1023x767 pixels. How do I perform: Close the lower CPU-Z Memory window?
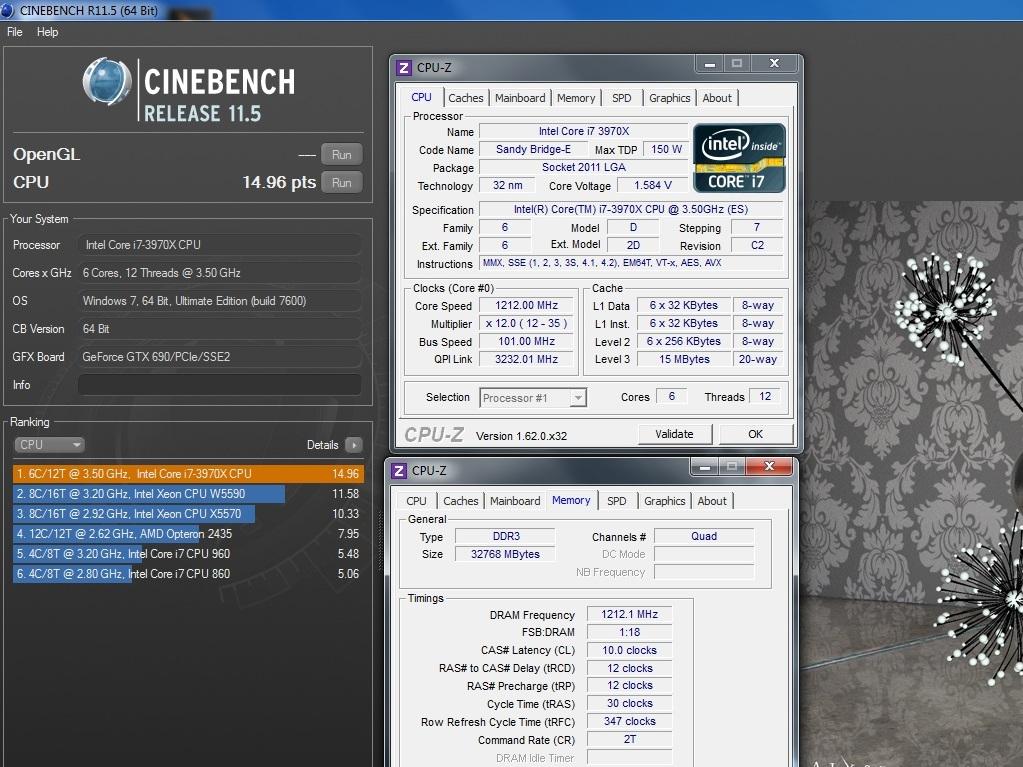[769, 466]
